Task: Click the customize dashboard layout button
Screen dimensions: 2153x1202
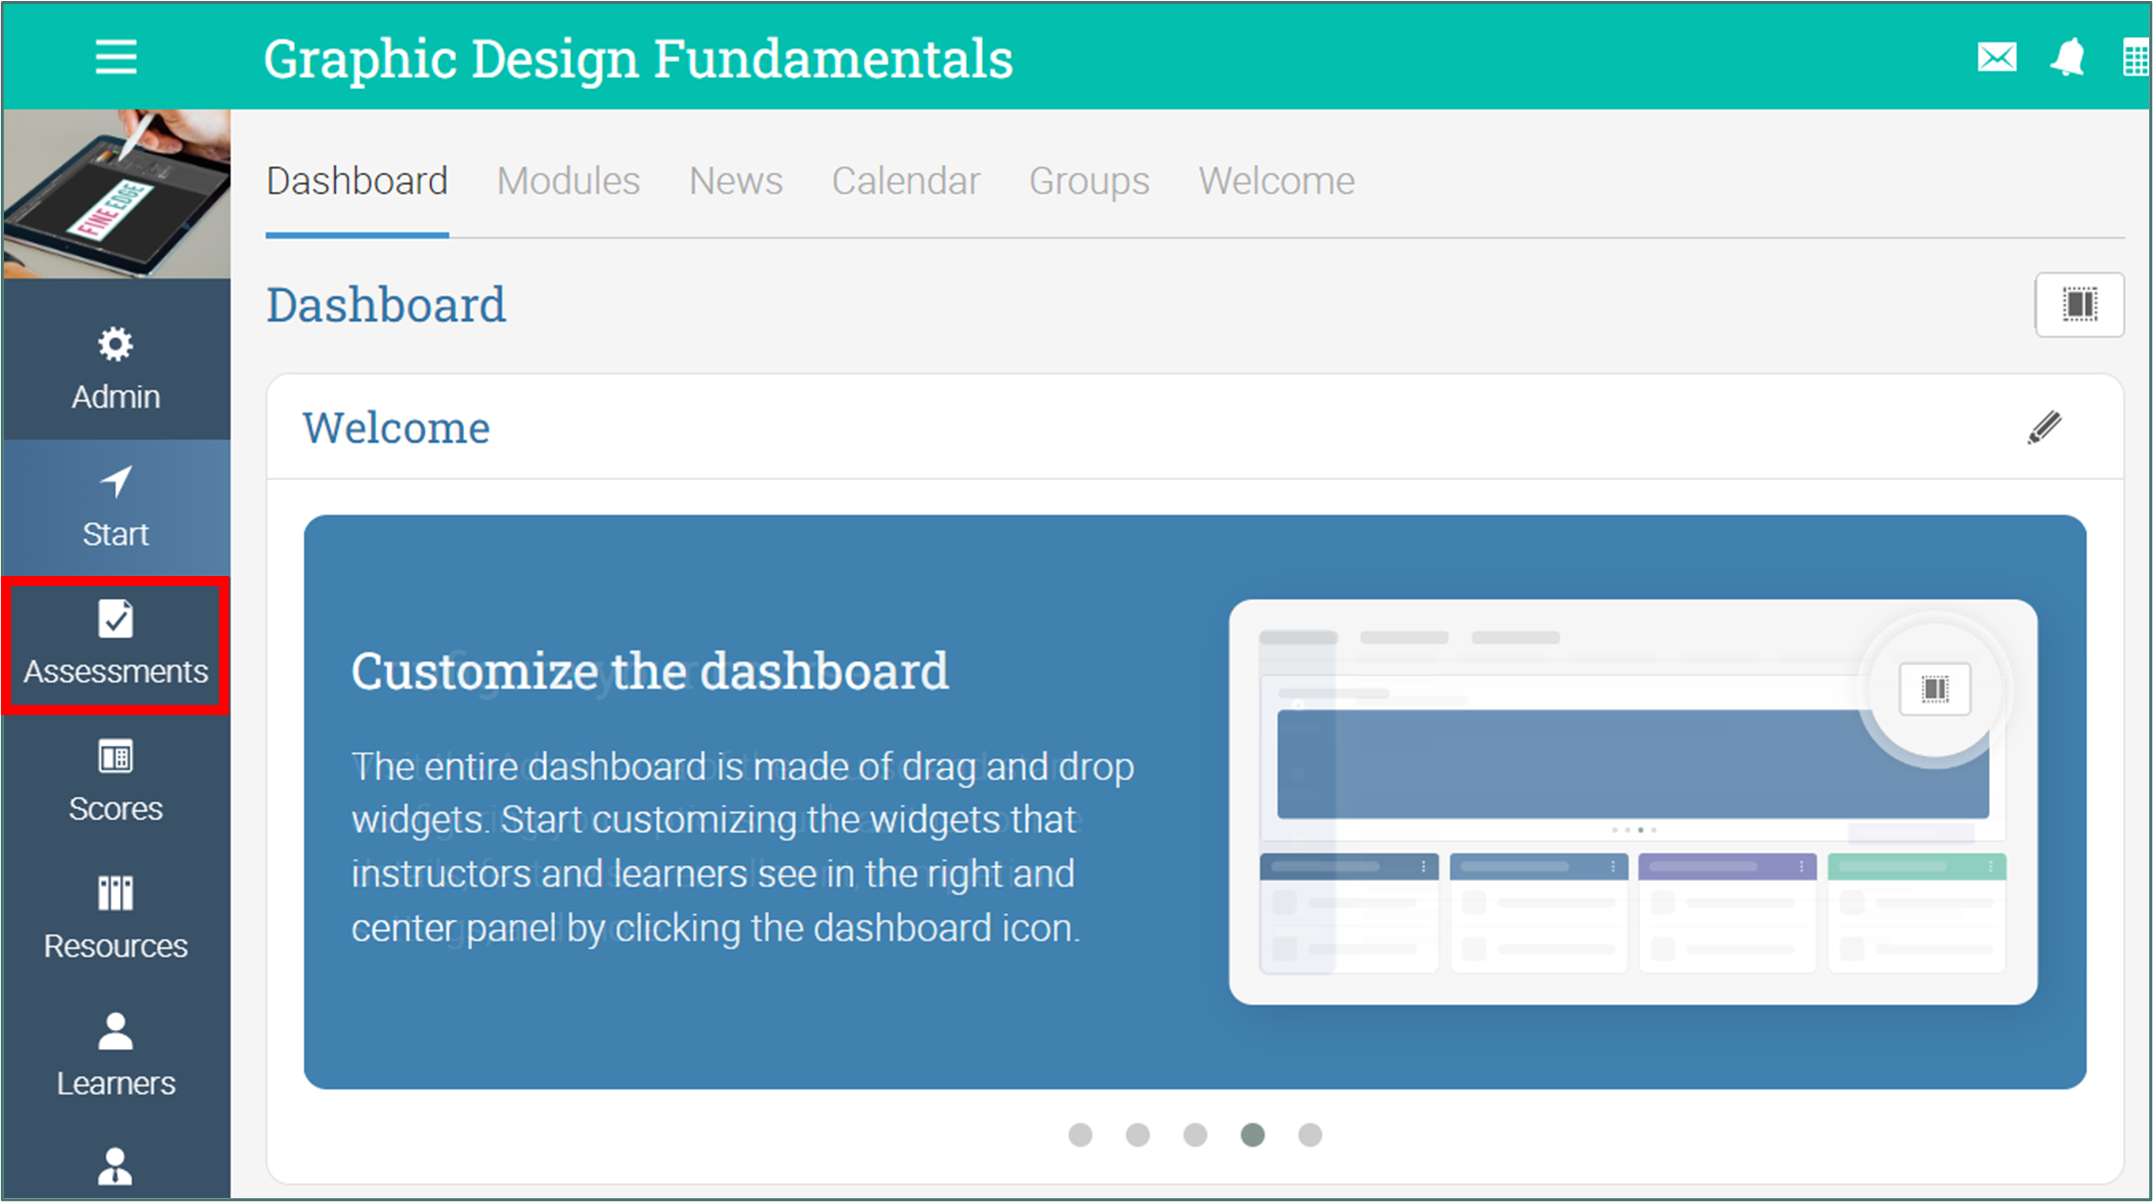Action: coord(2079,304)
